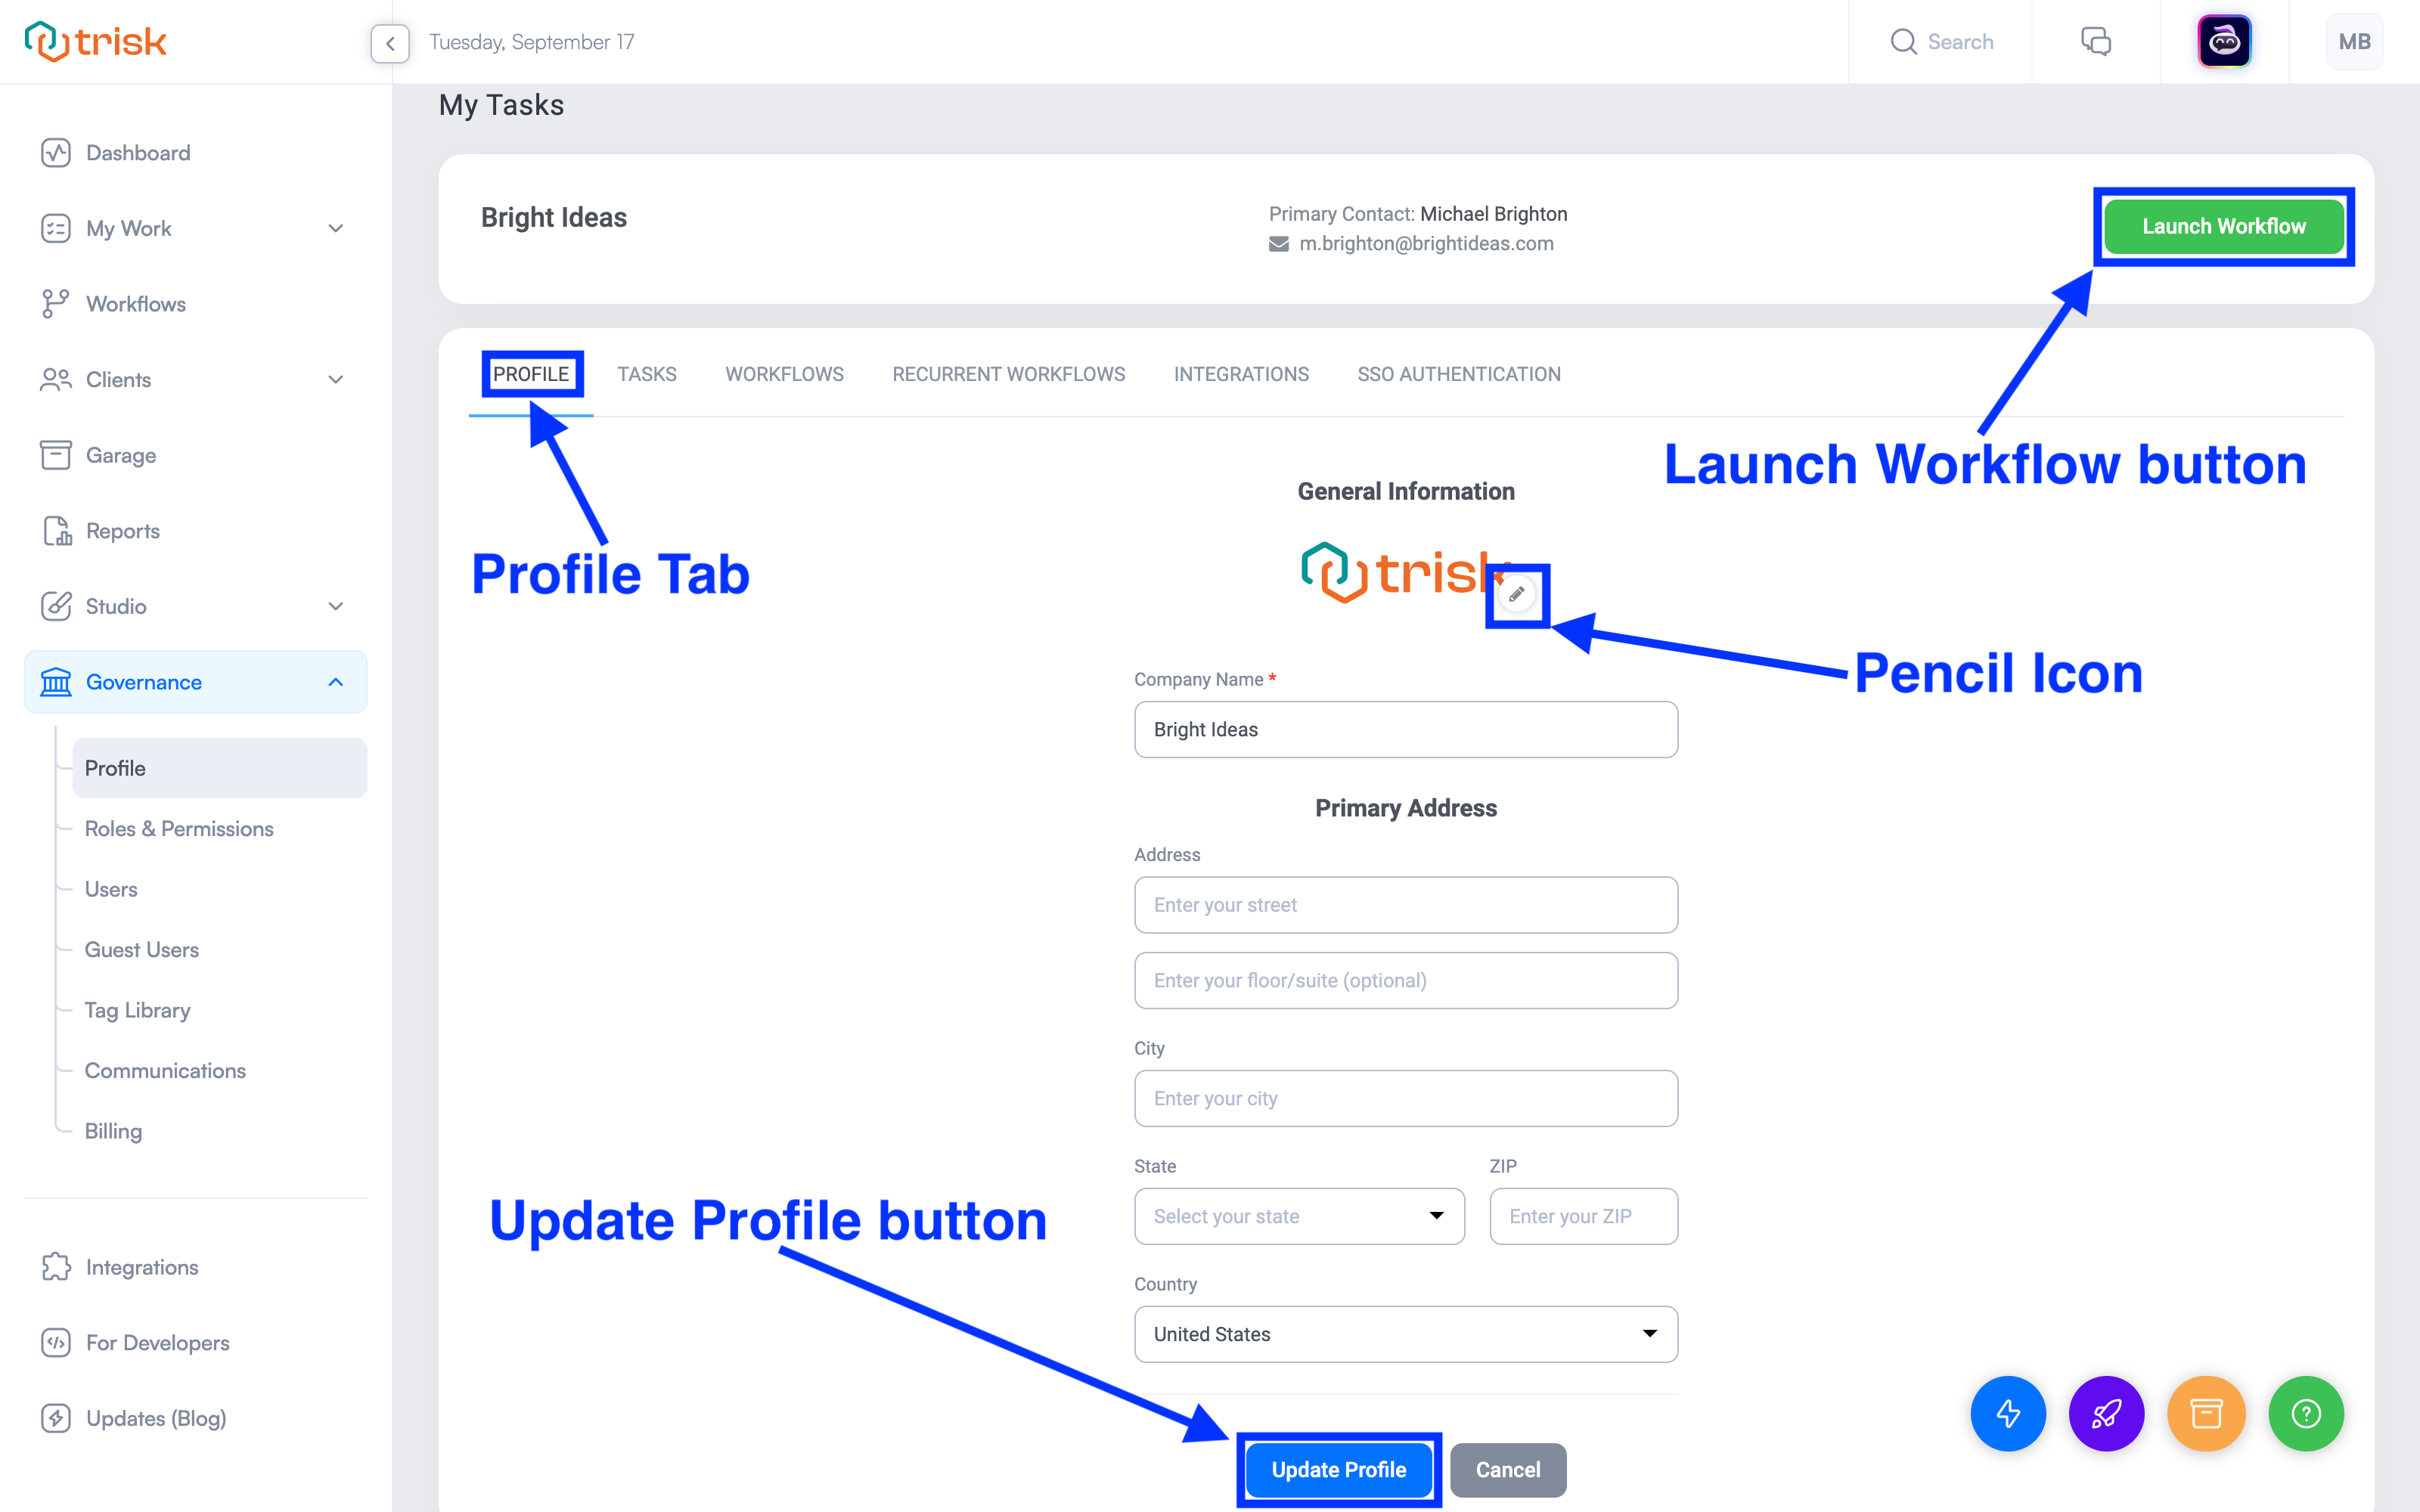Enter street address in Address field
This screenshot has height=1512, width=2420.
tap(1406, 903)
